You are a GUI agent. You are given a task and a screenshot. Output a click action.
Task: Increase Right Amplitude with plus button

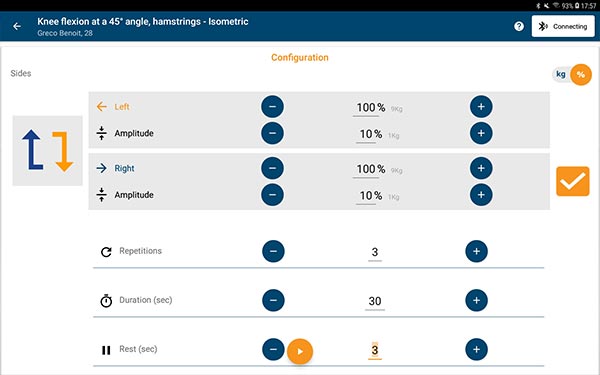pyautogui.click(x=481, y=195)
